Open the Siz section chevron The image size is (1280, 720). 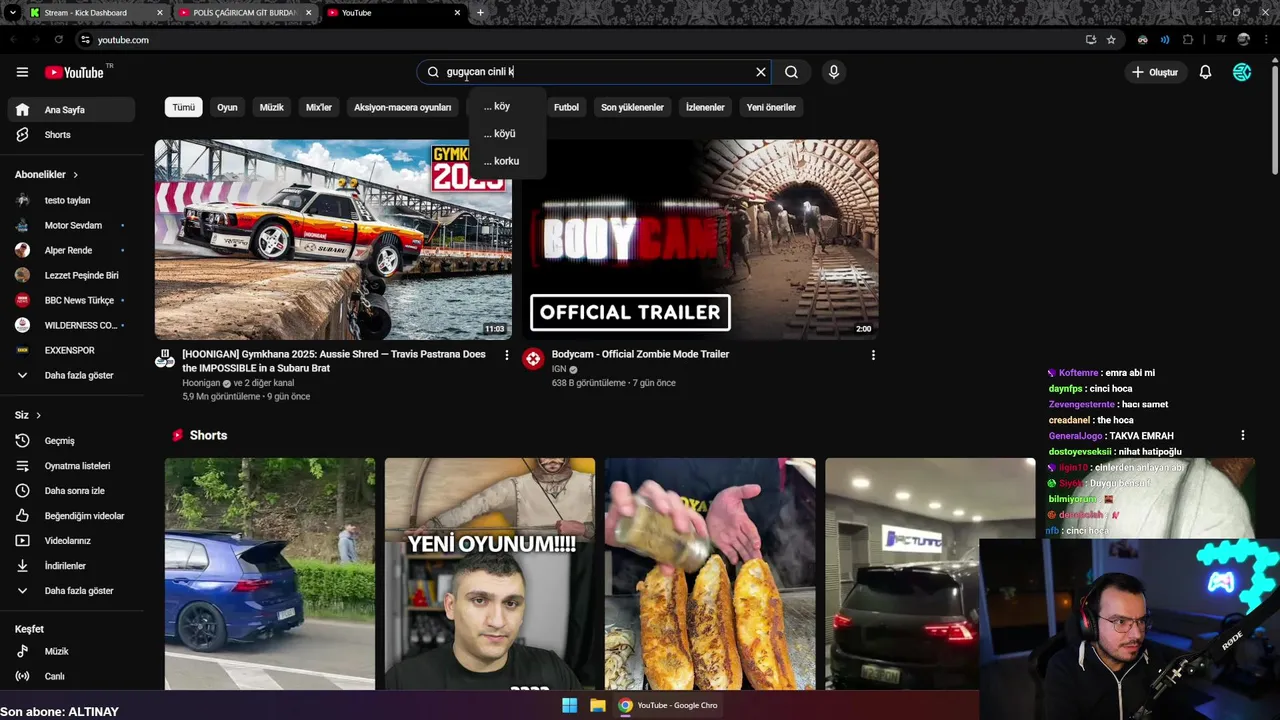coord(38,415)
